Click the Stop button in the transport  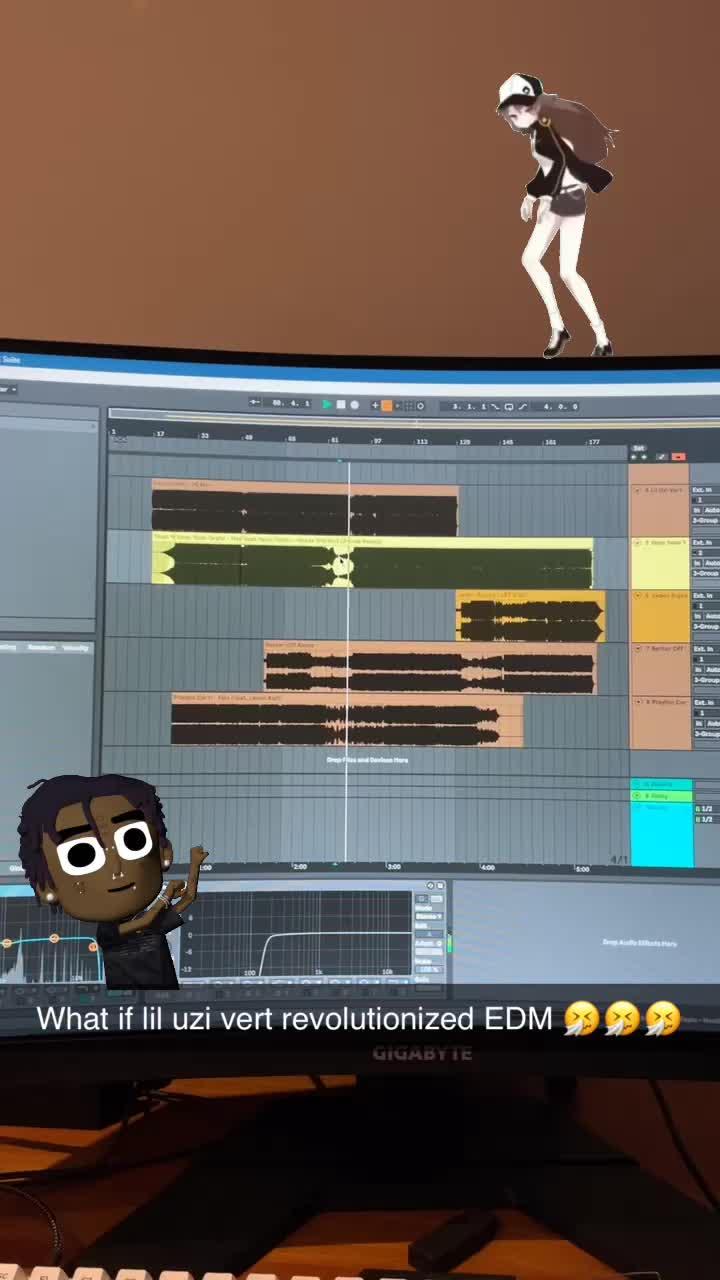click(341, 405)
